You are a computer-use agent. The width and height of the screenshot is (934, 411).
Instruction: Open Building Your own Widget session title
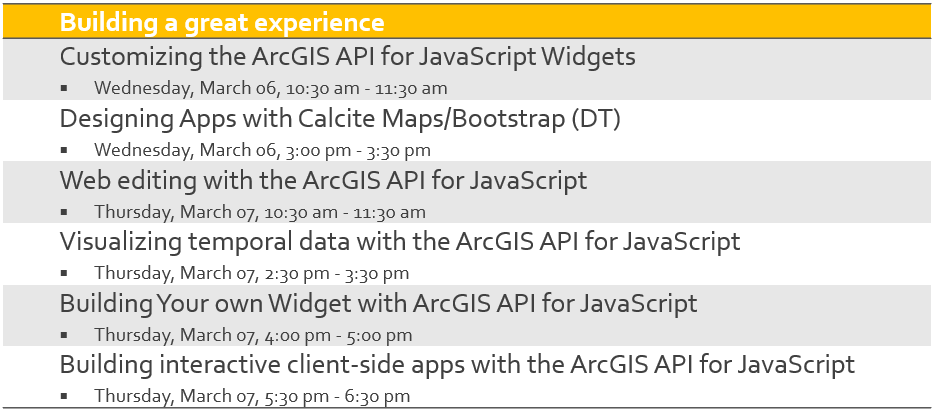378,304
